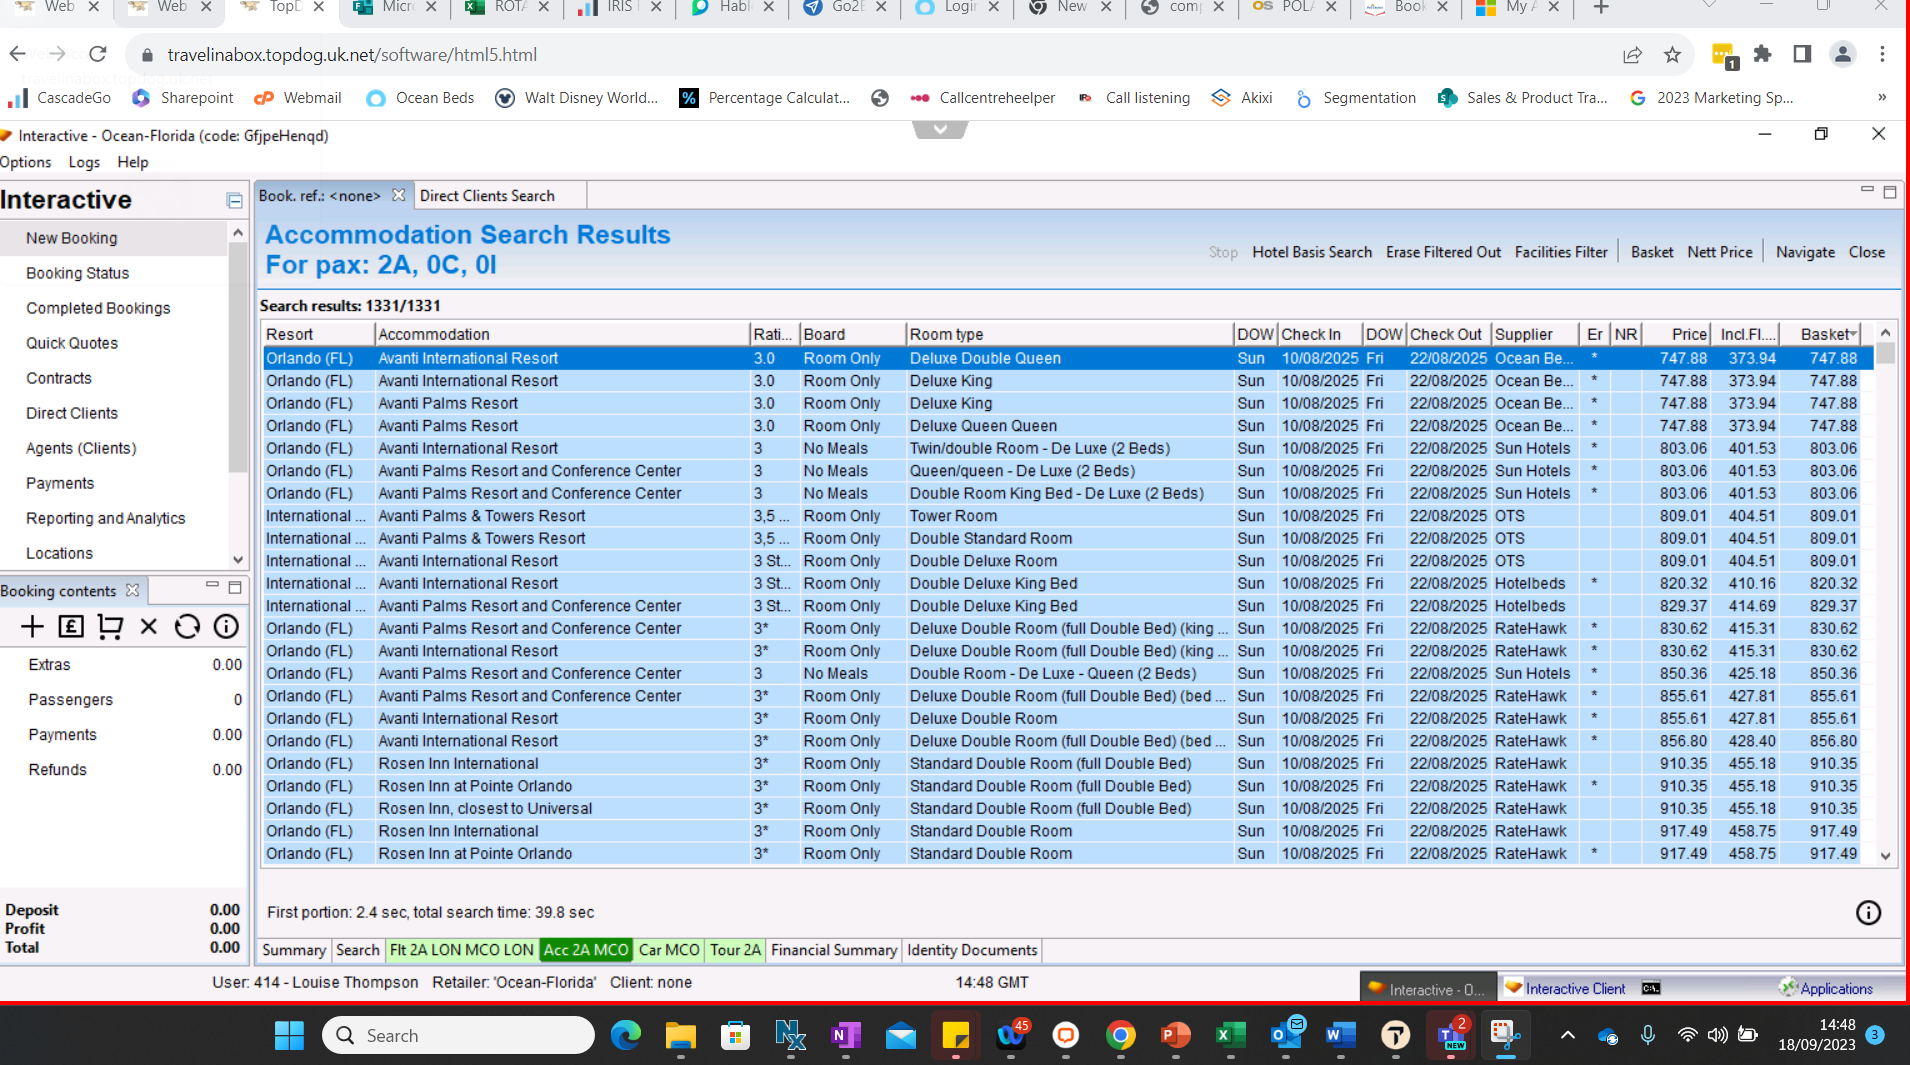Select New Booking in the sidebar
The height and width of the screenshot is (1065, 1910).
click(x=72, y=238)
